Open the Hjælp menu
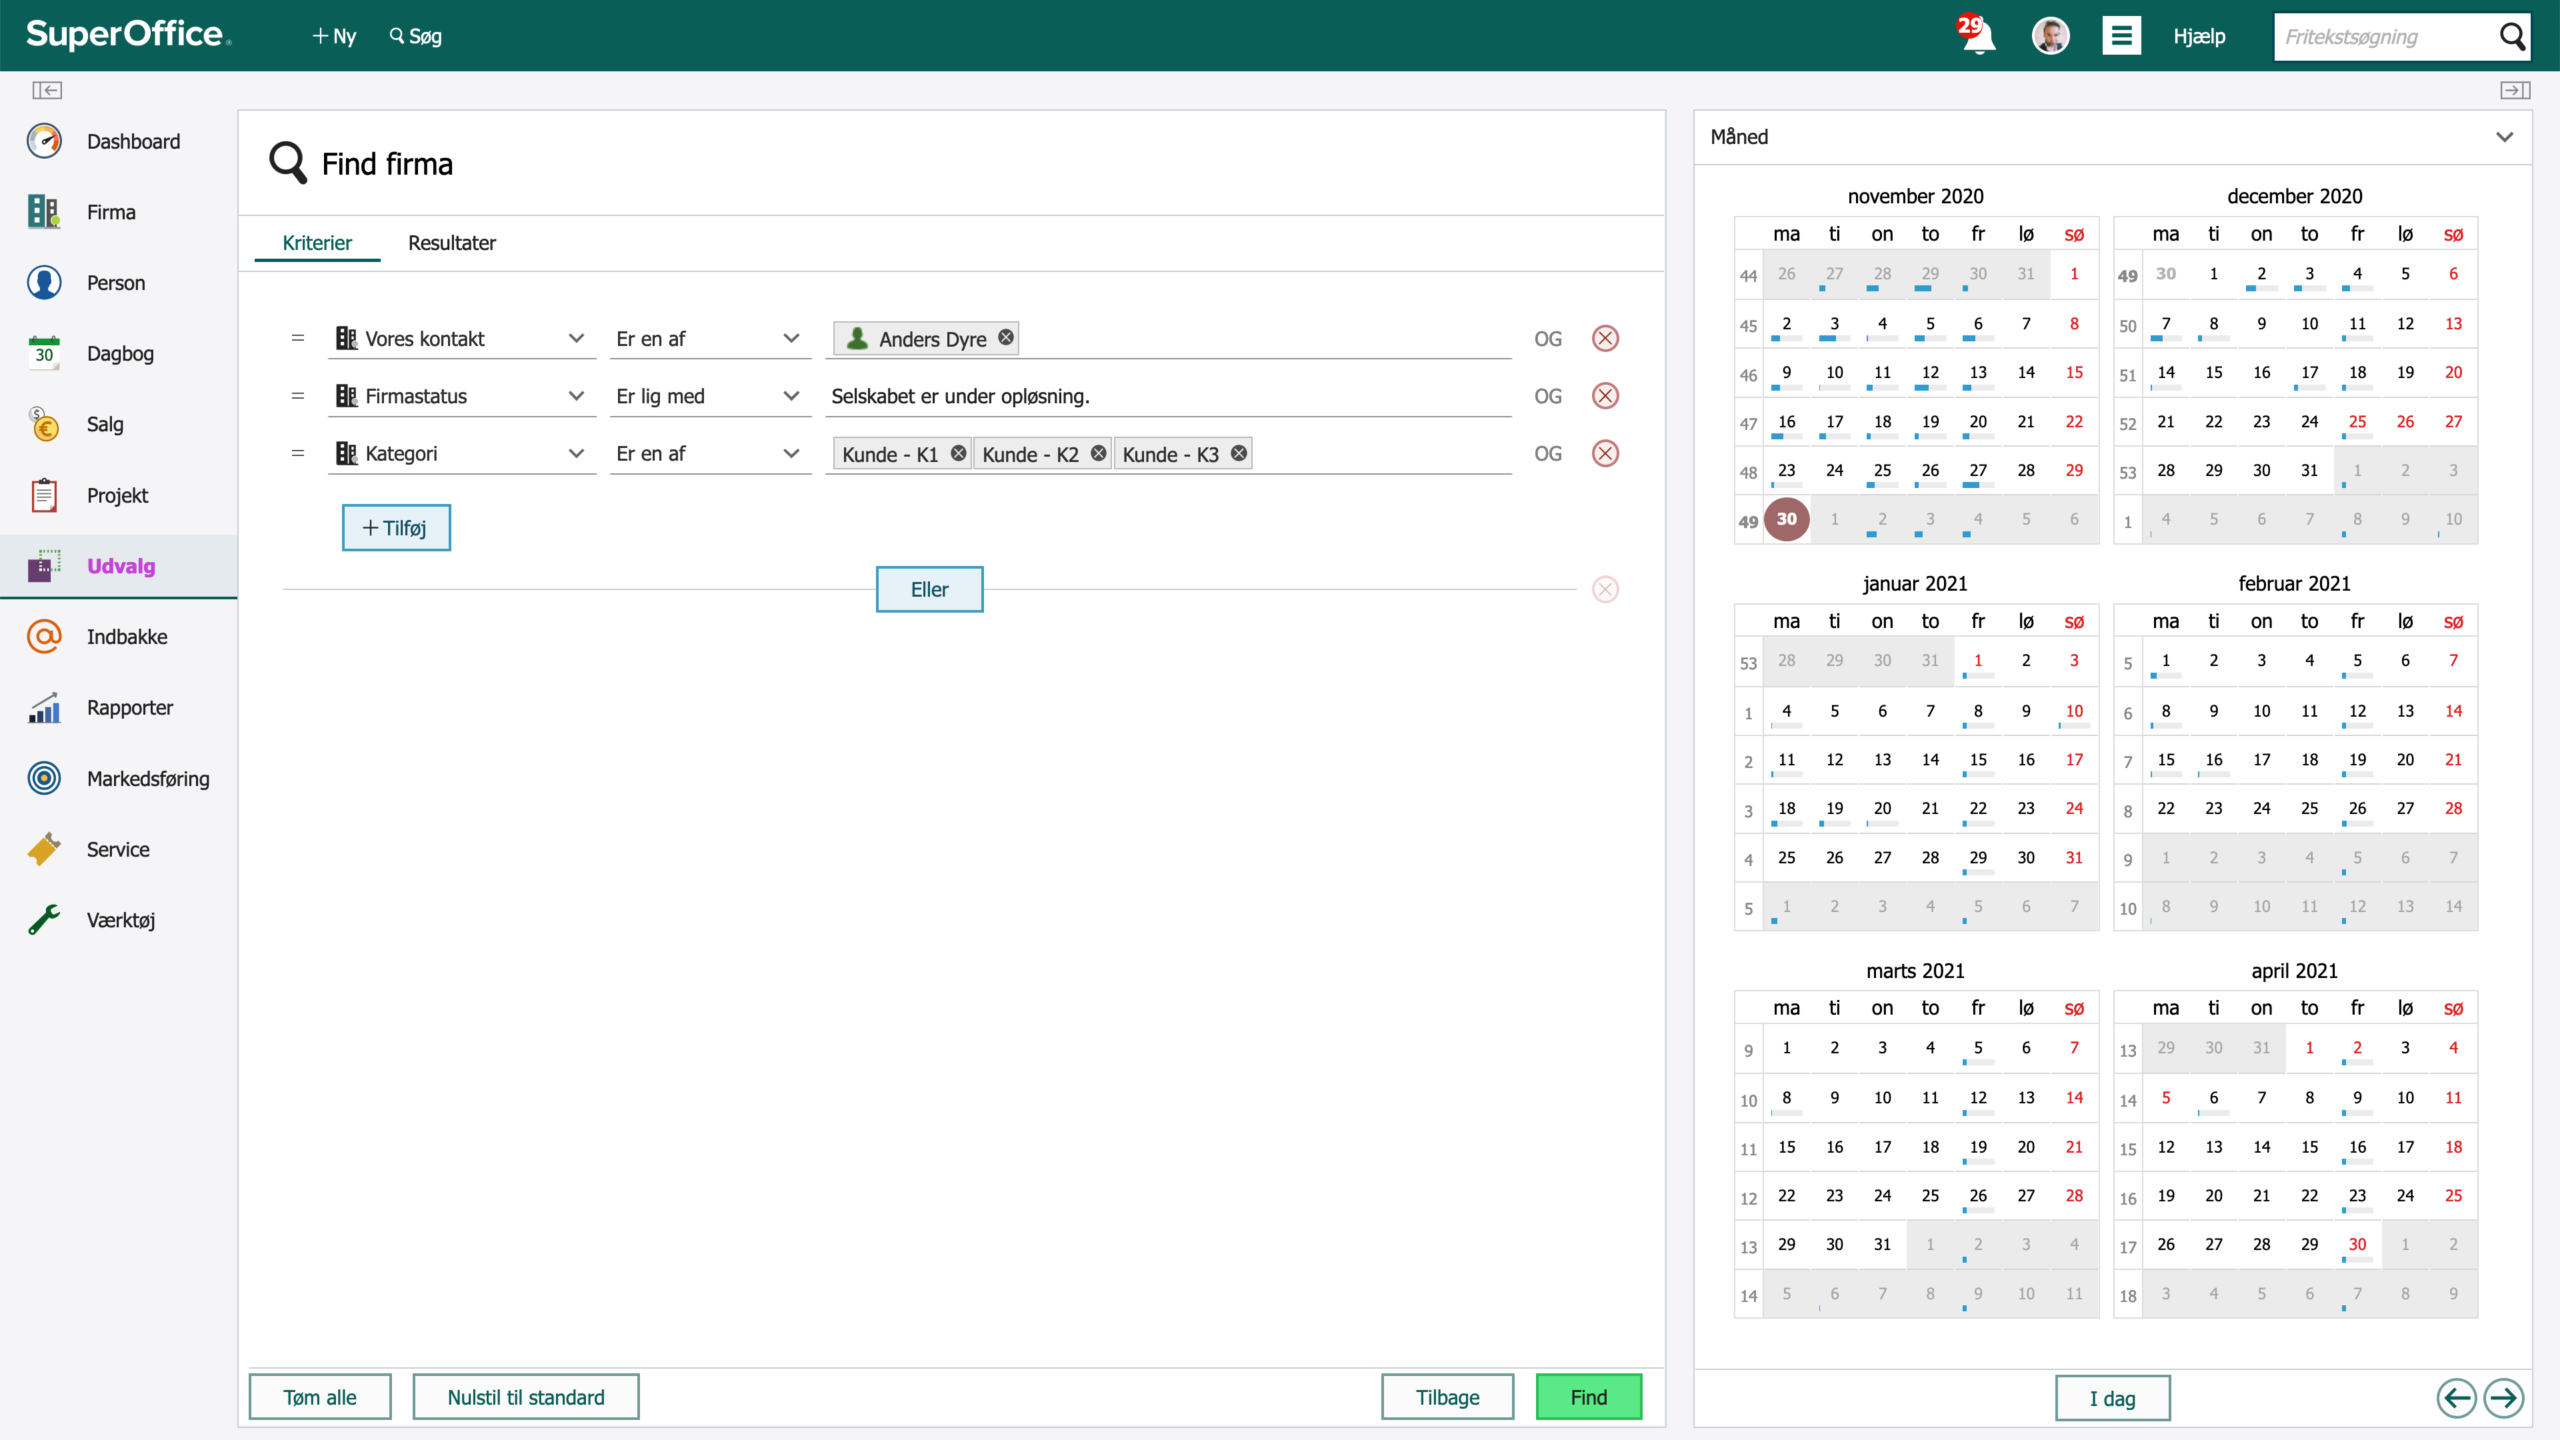The height and width of the screenshot is (1440, 2560). tap(2199, 36)
